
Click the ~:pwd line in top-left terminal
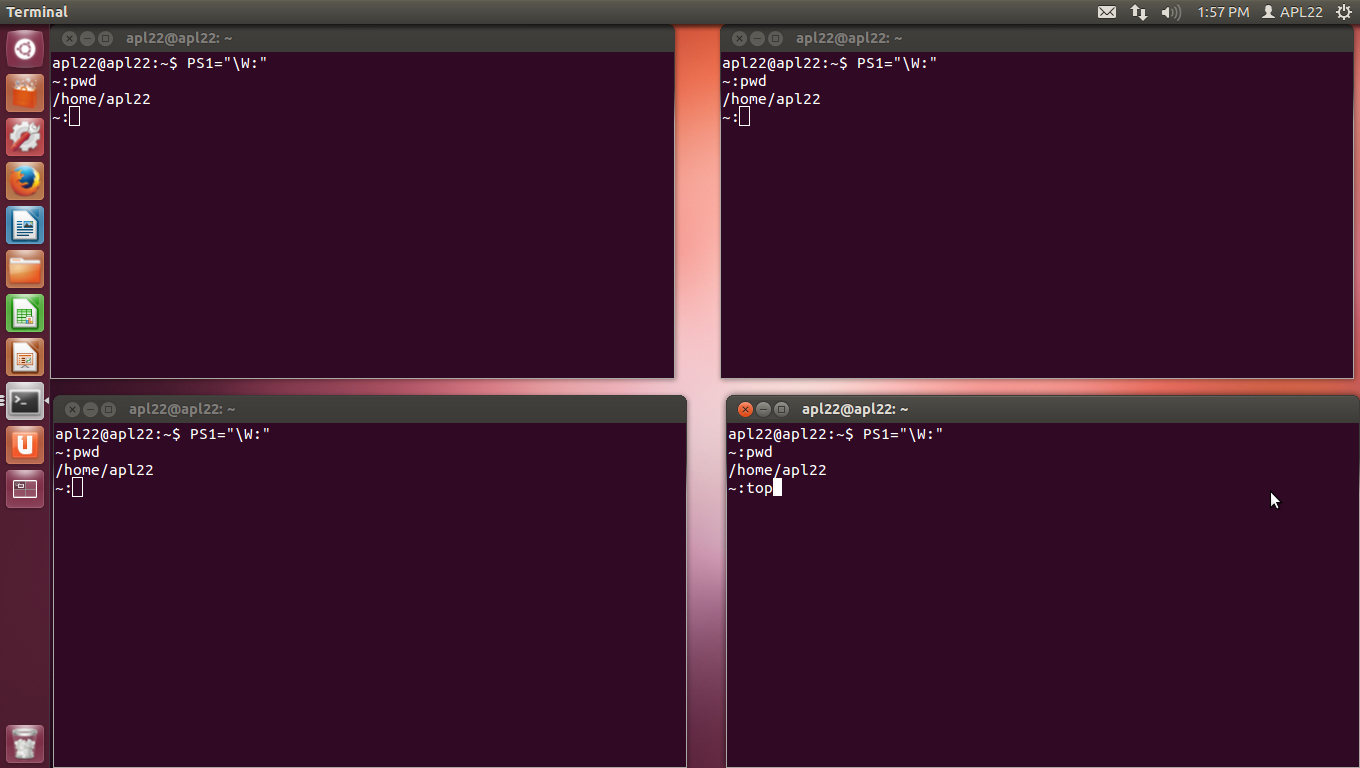[x=74, y=81]
